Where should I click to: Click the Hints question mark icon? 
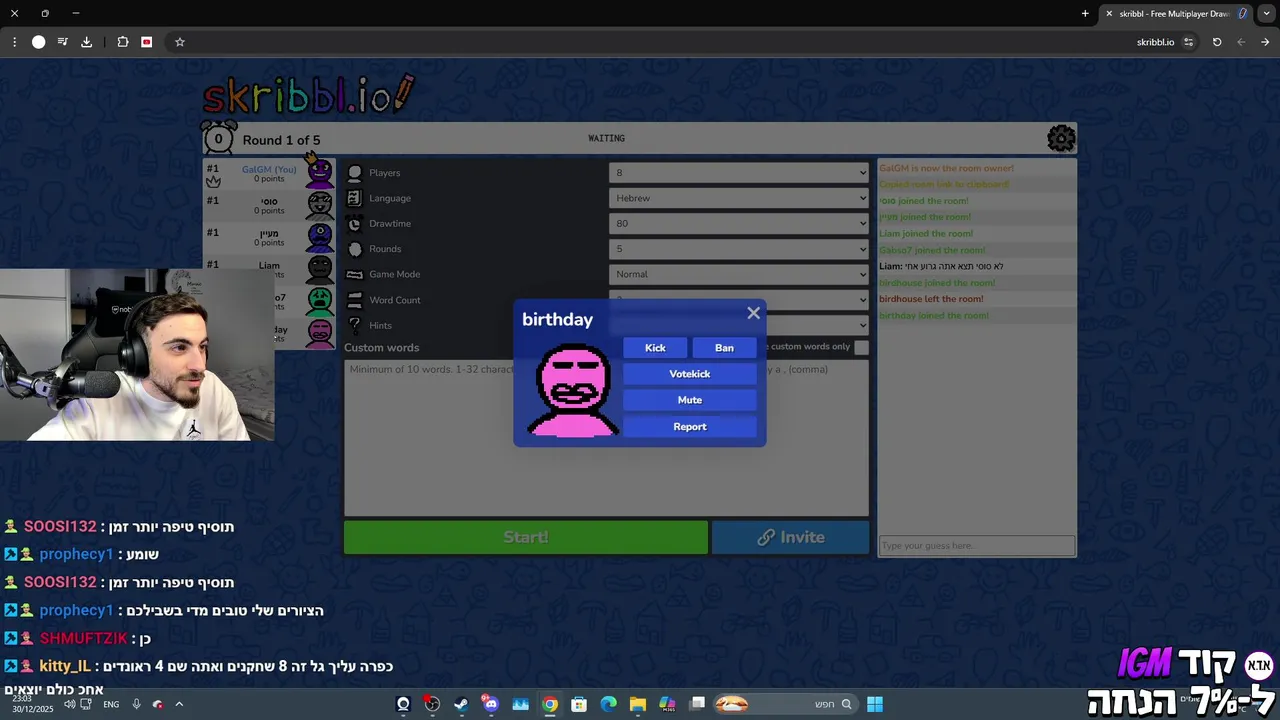[x=354, y=325]
